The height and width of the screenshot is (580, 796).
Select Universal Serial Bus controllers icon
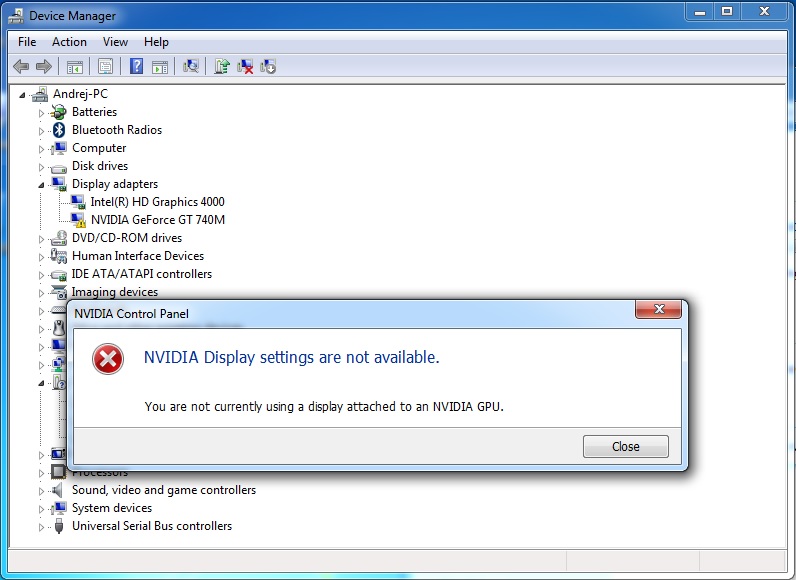click(59, 526)
